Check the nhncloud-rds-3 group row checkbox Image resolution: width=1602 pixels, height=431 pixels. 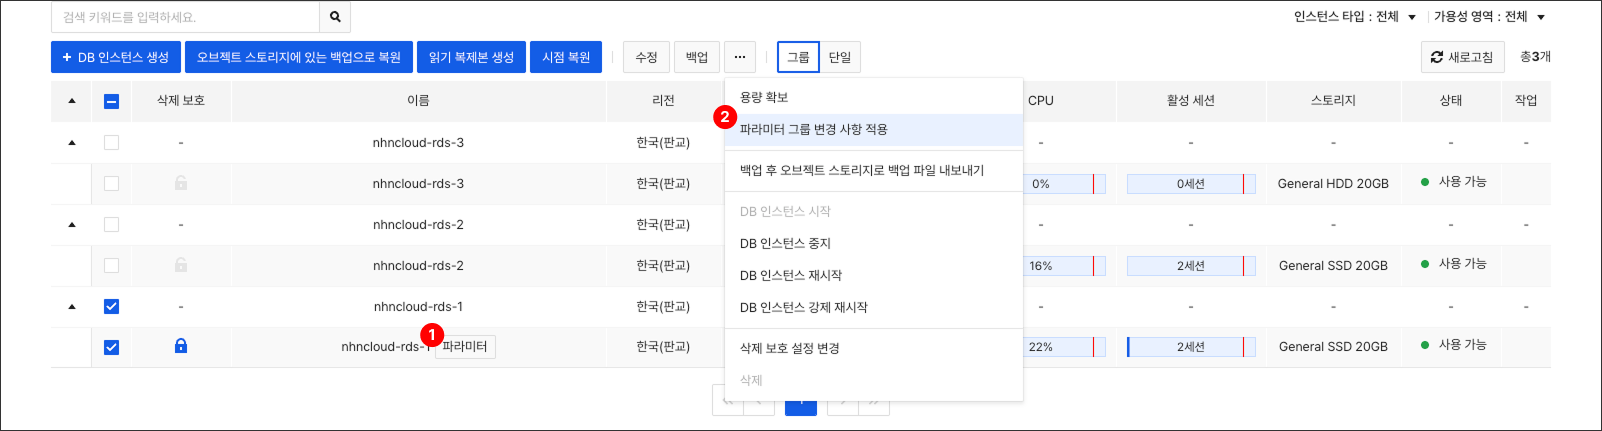[x=111, y=142]
